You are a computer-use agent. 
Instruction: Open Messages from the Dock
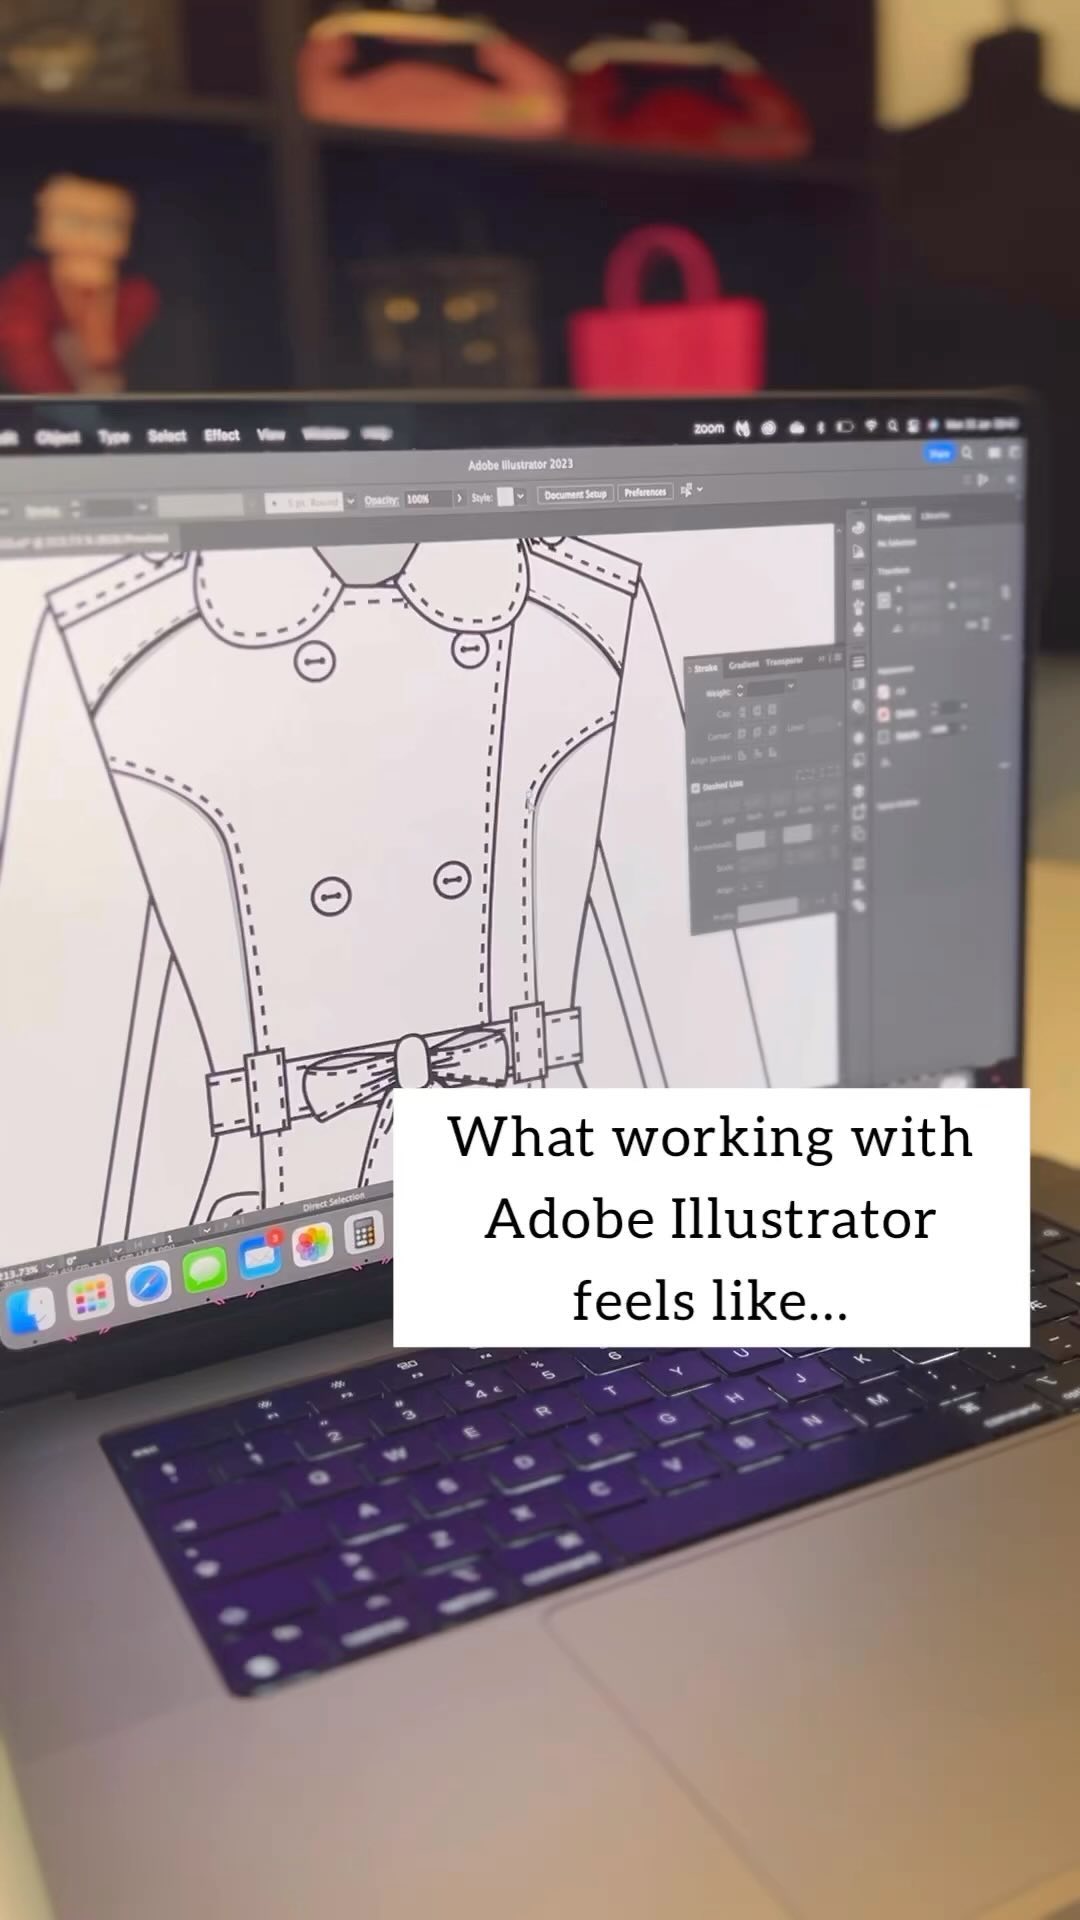[205, 1270]
